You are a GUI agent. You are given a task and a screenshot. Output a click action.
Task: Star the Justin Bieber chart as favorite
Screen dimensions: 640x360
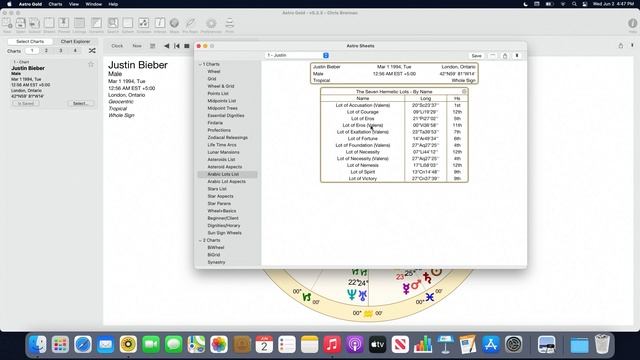pos(91,64)
